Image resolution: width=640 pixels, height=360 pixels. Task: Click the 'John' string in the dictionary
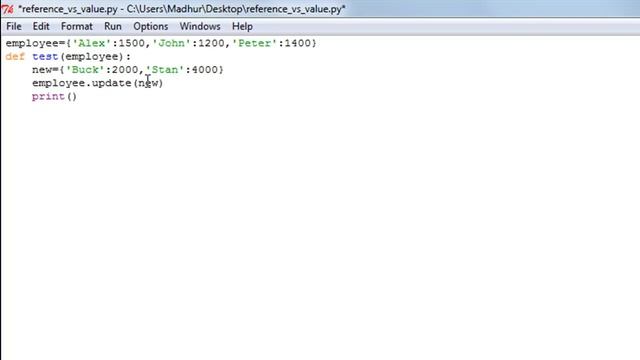[171, 43]
